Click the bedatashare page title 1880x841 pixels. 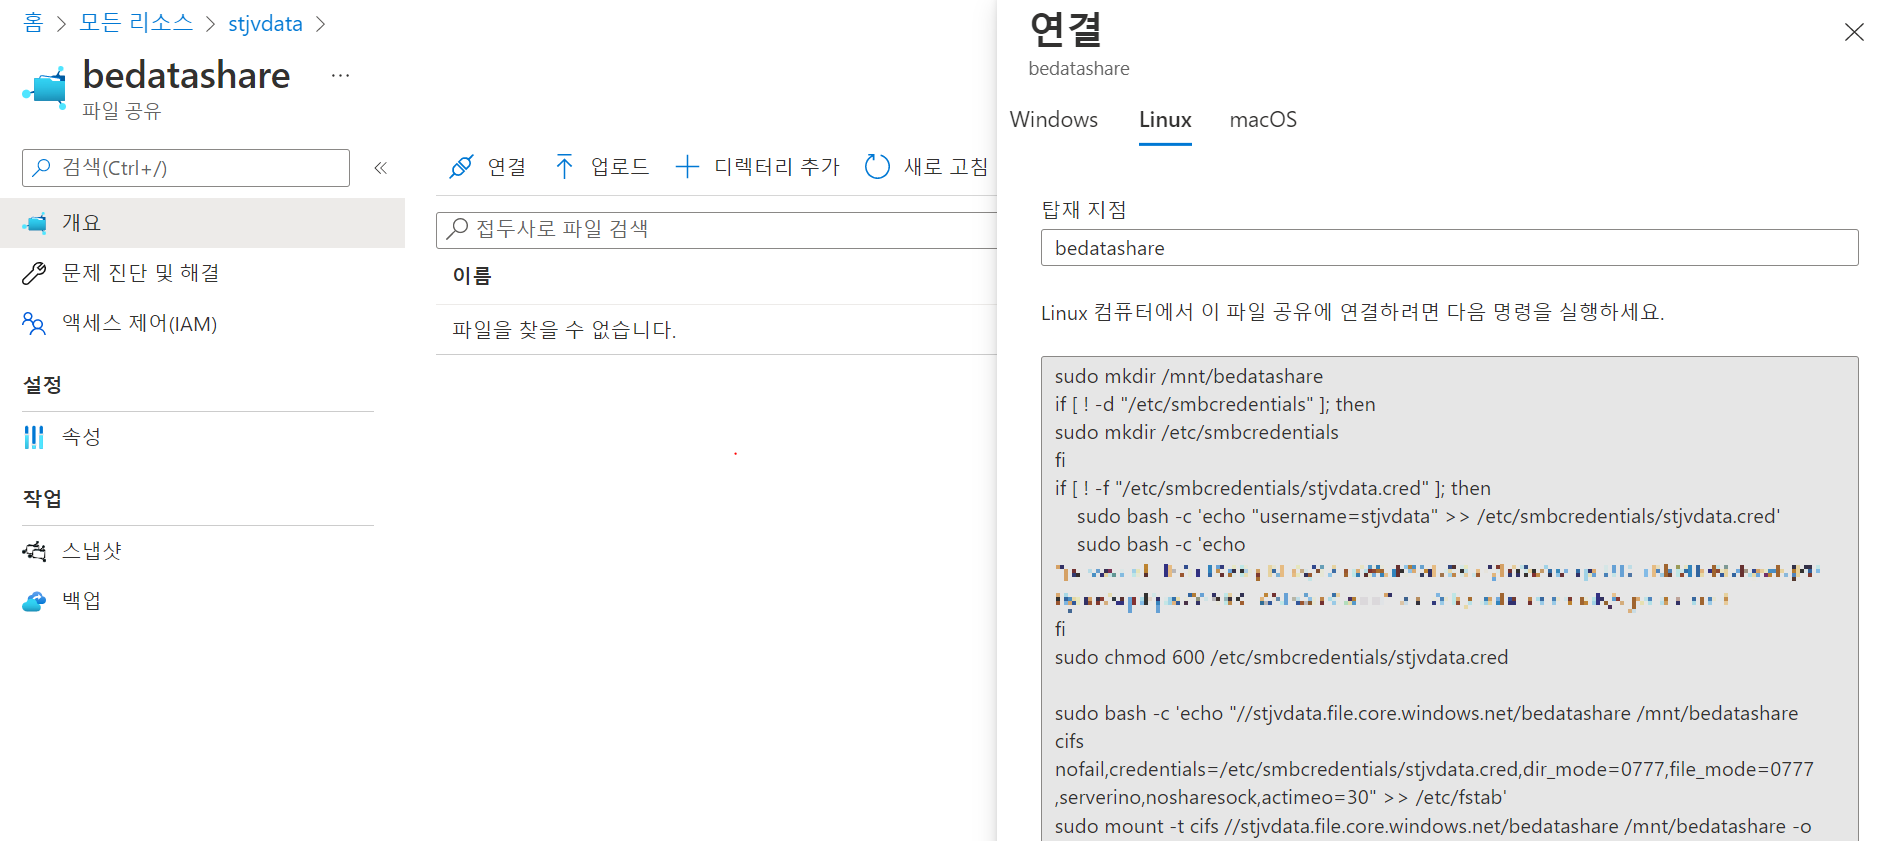186,75
